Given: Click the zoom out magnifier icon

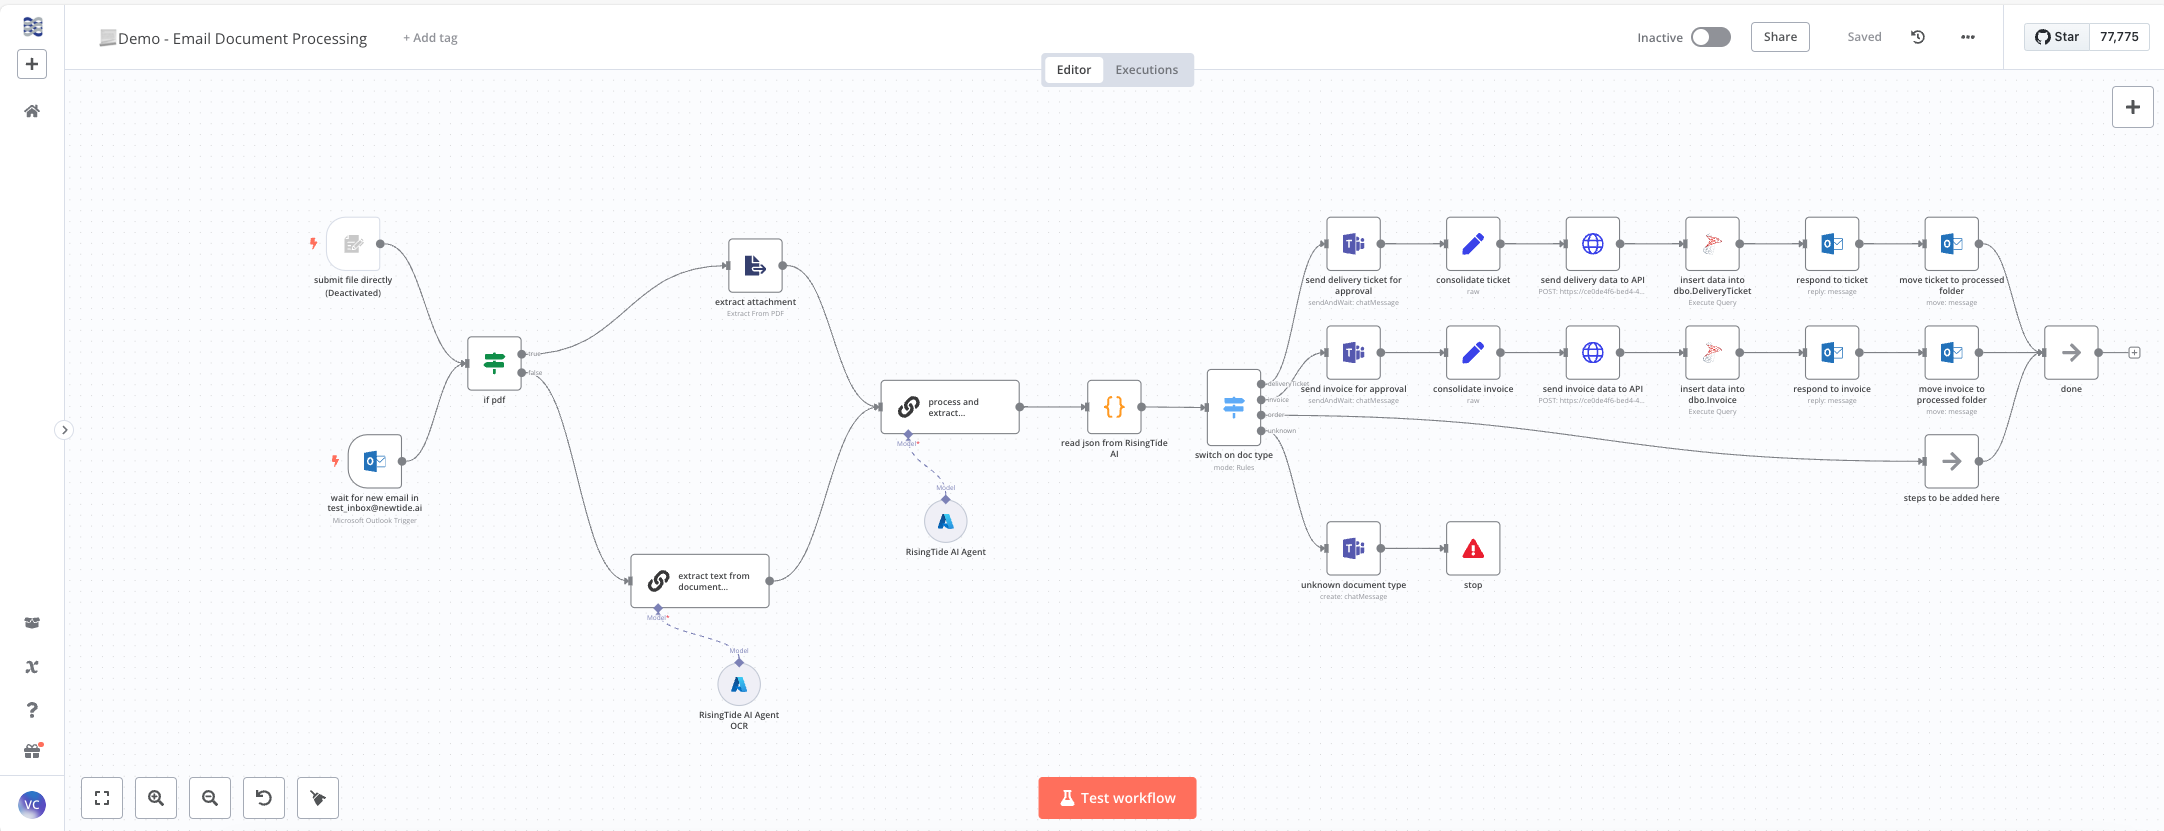Looking at the screenshot, I should click(x=210, y=798).
